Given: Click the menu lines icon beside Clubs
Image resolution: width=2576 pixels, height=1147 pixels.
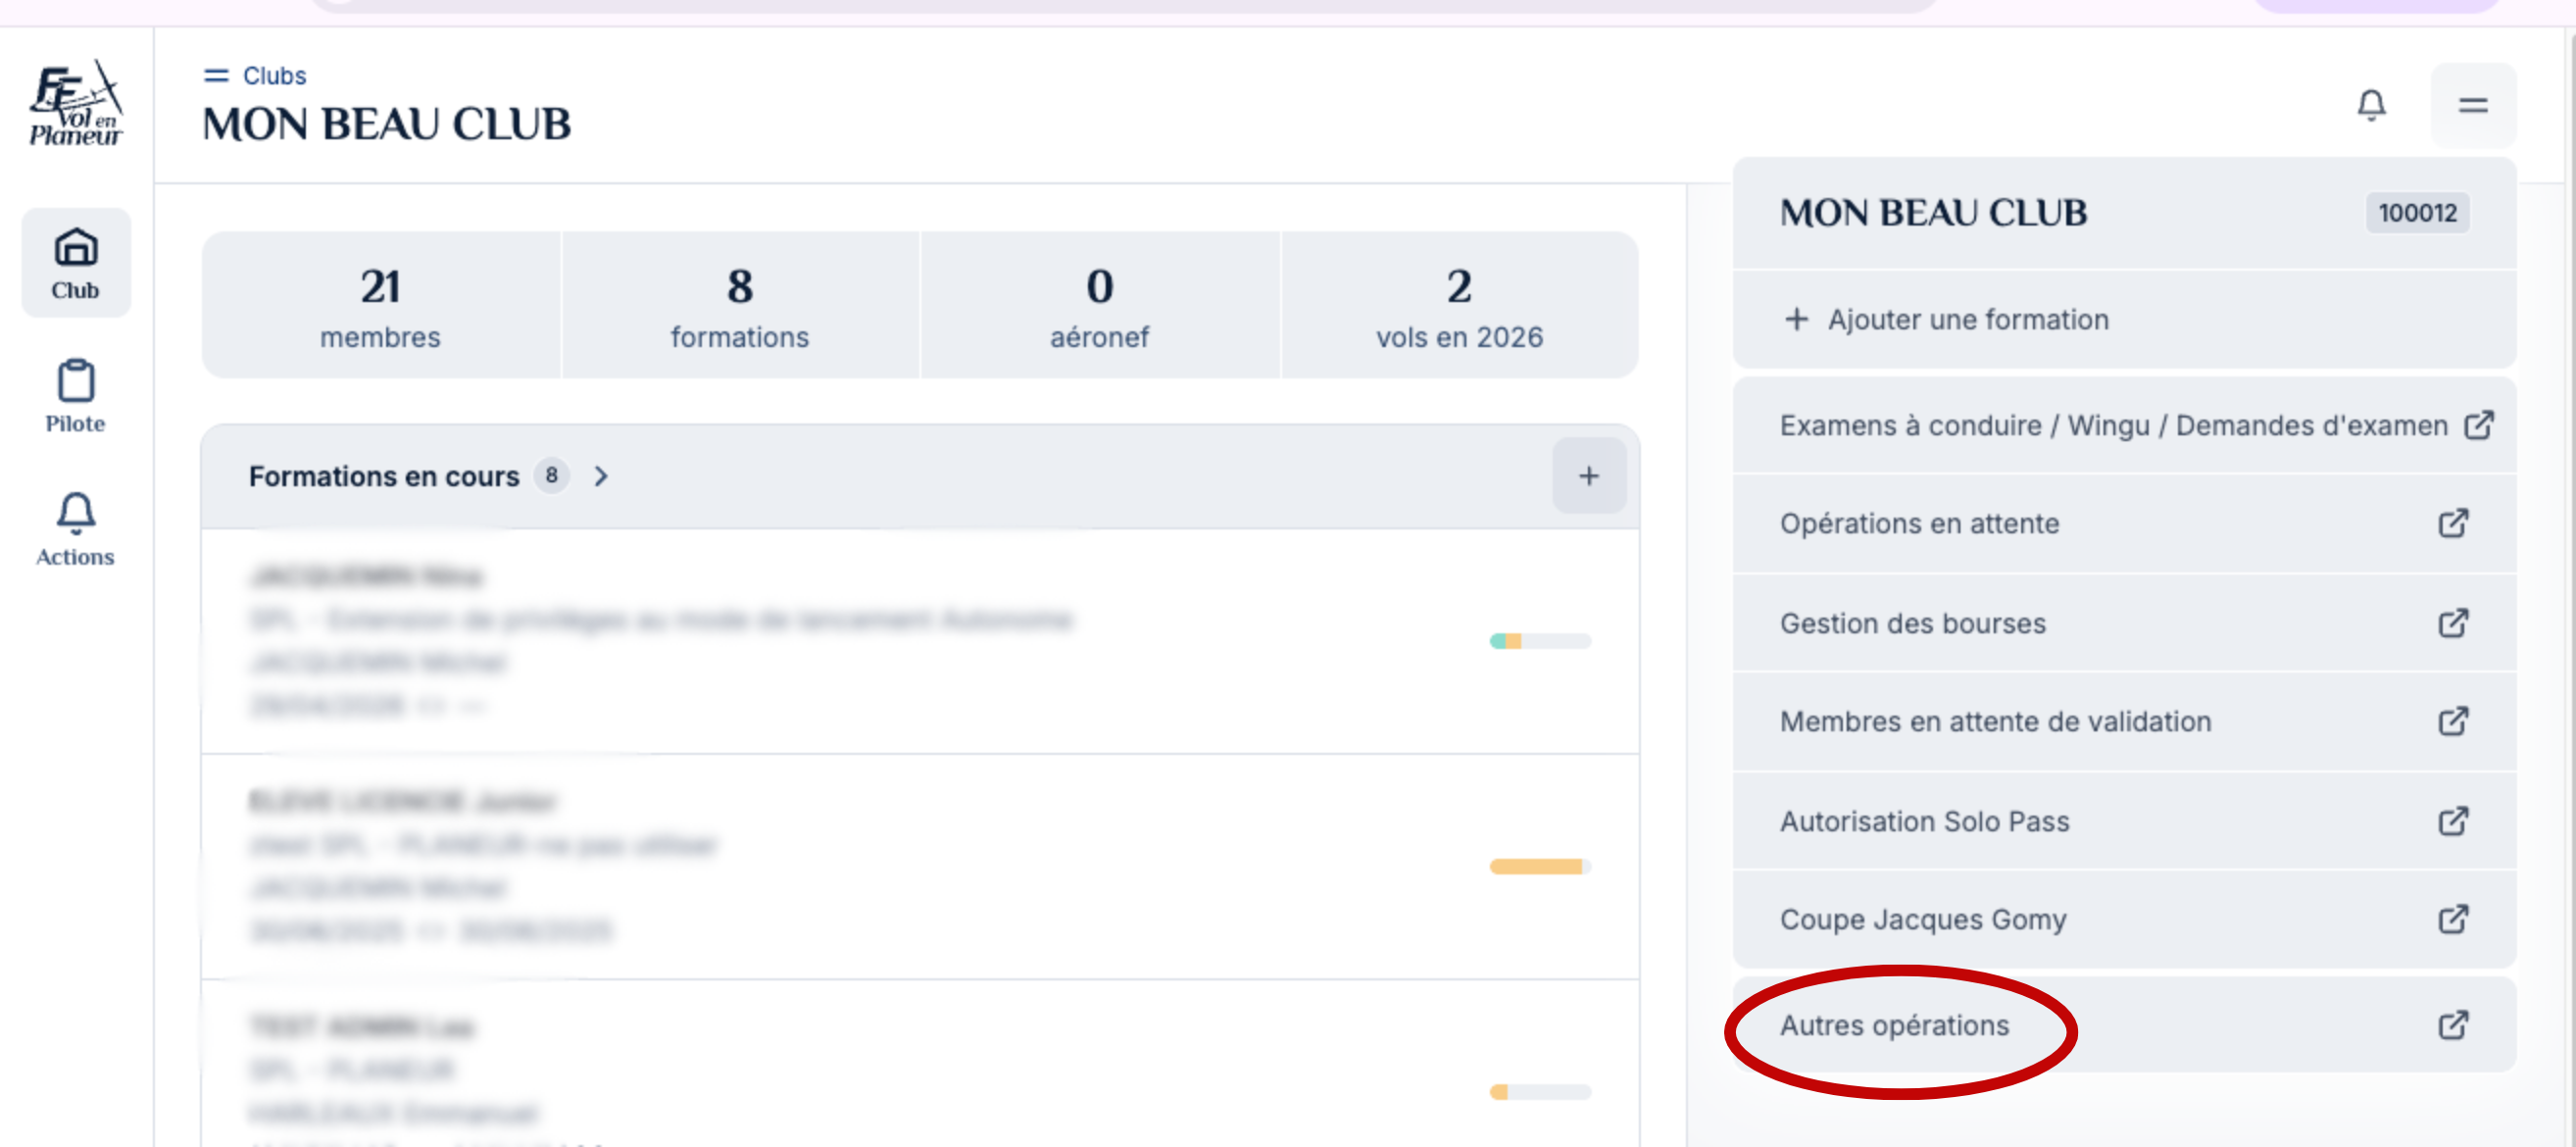Looking at the screenshot, I should point(216,76).
